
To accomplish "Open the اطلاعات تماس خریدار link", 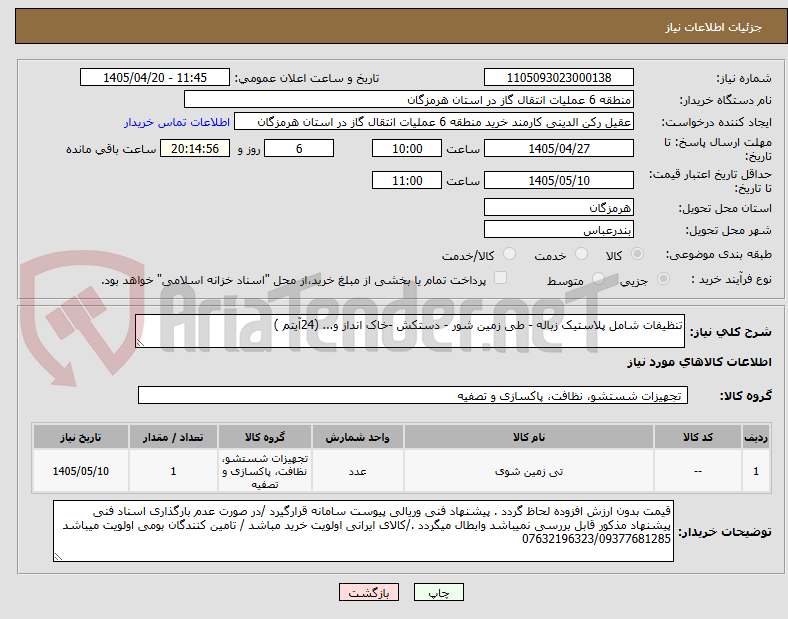I will click(177, 122).
